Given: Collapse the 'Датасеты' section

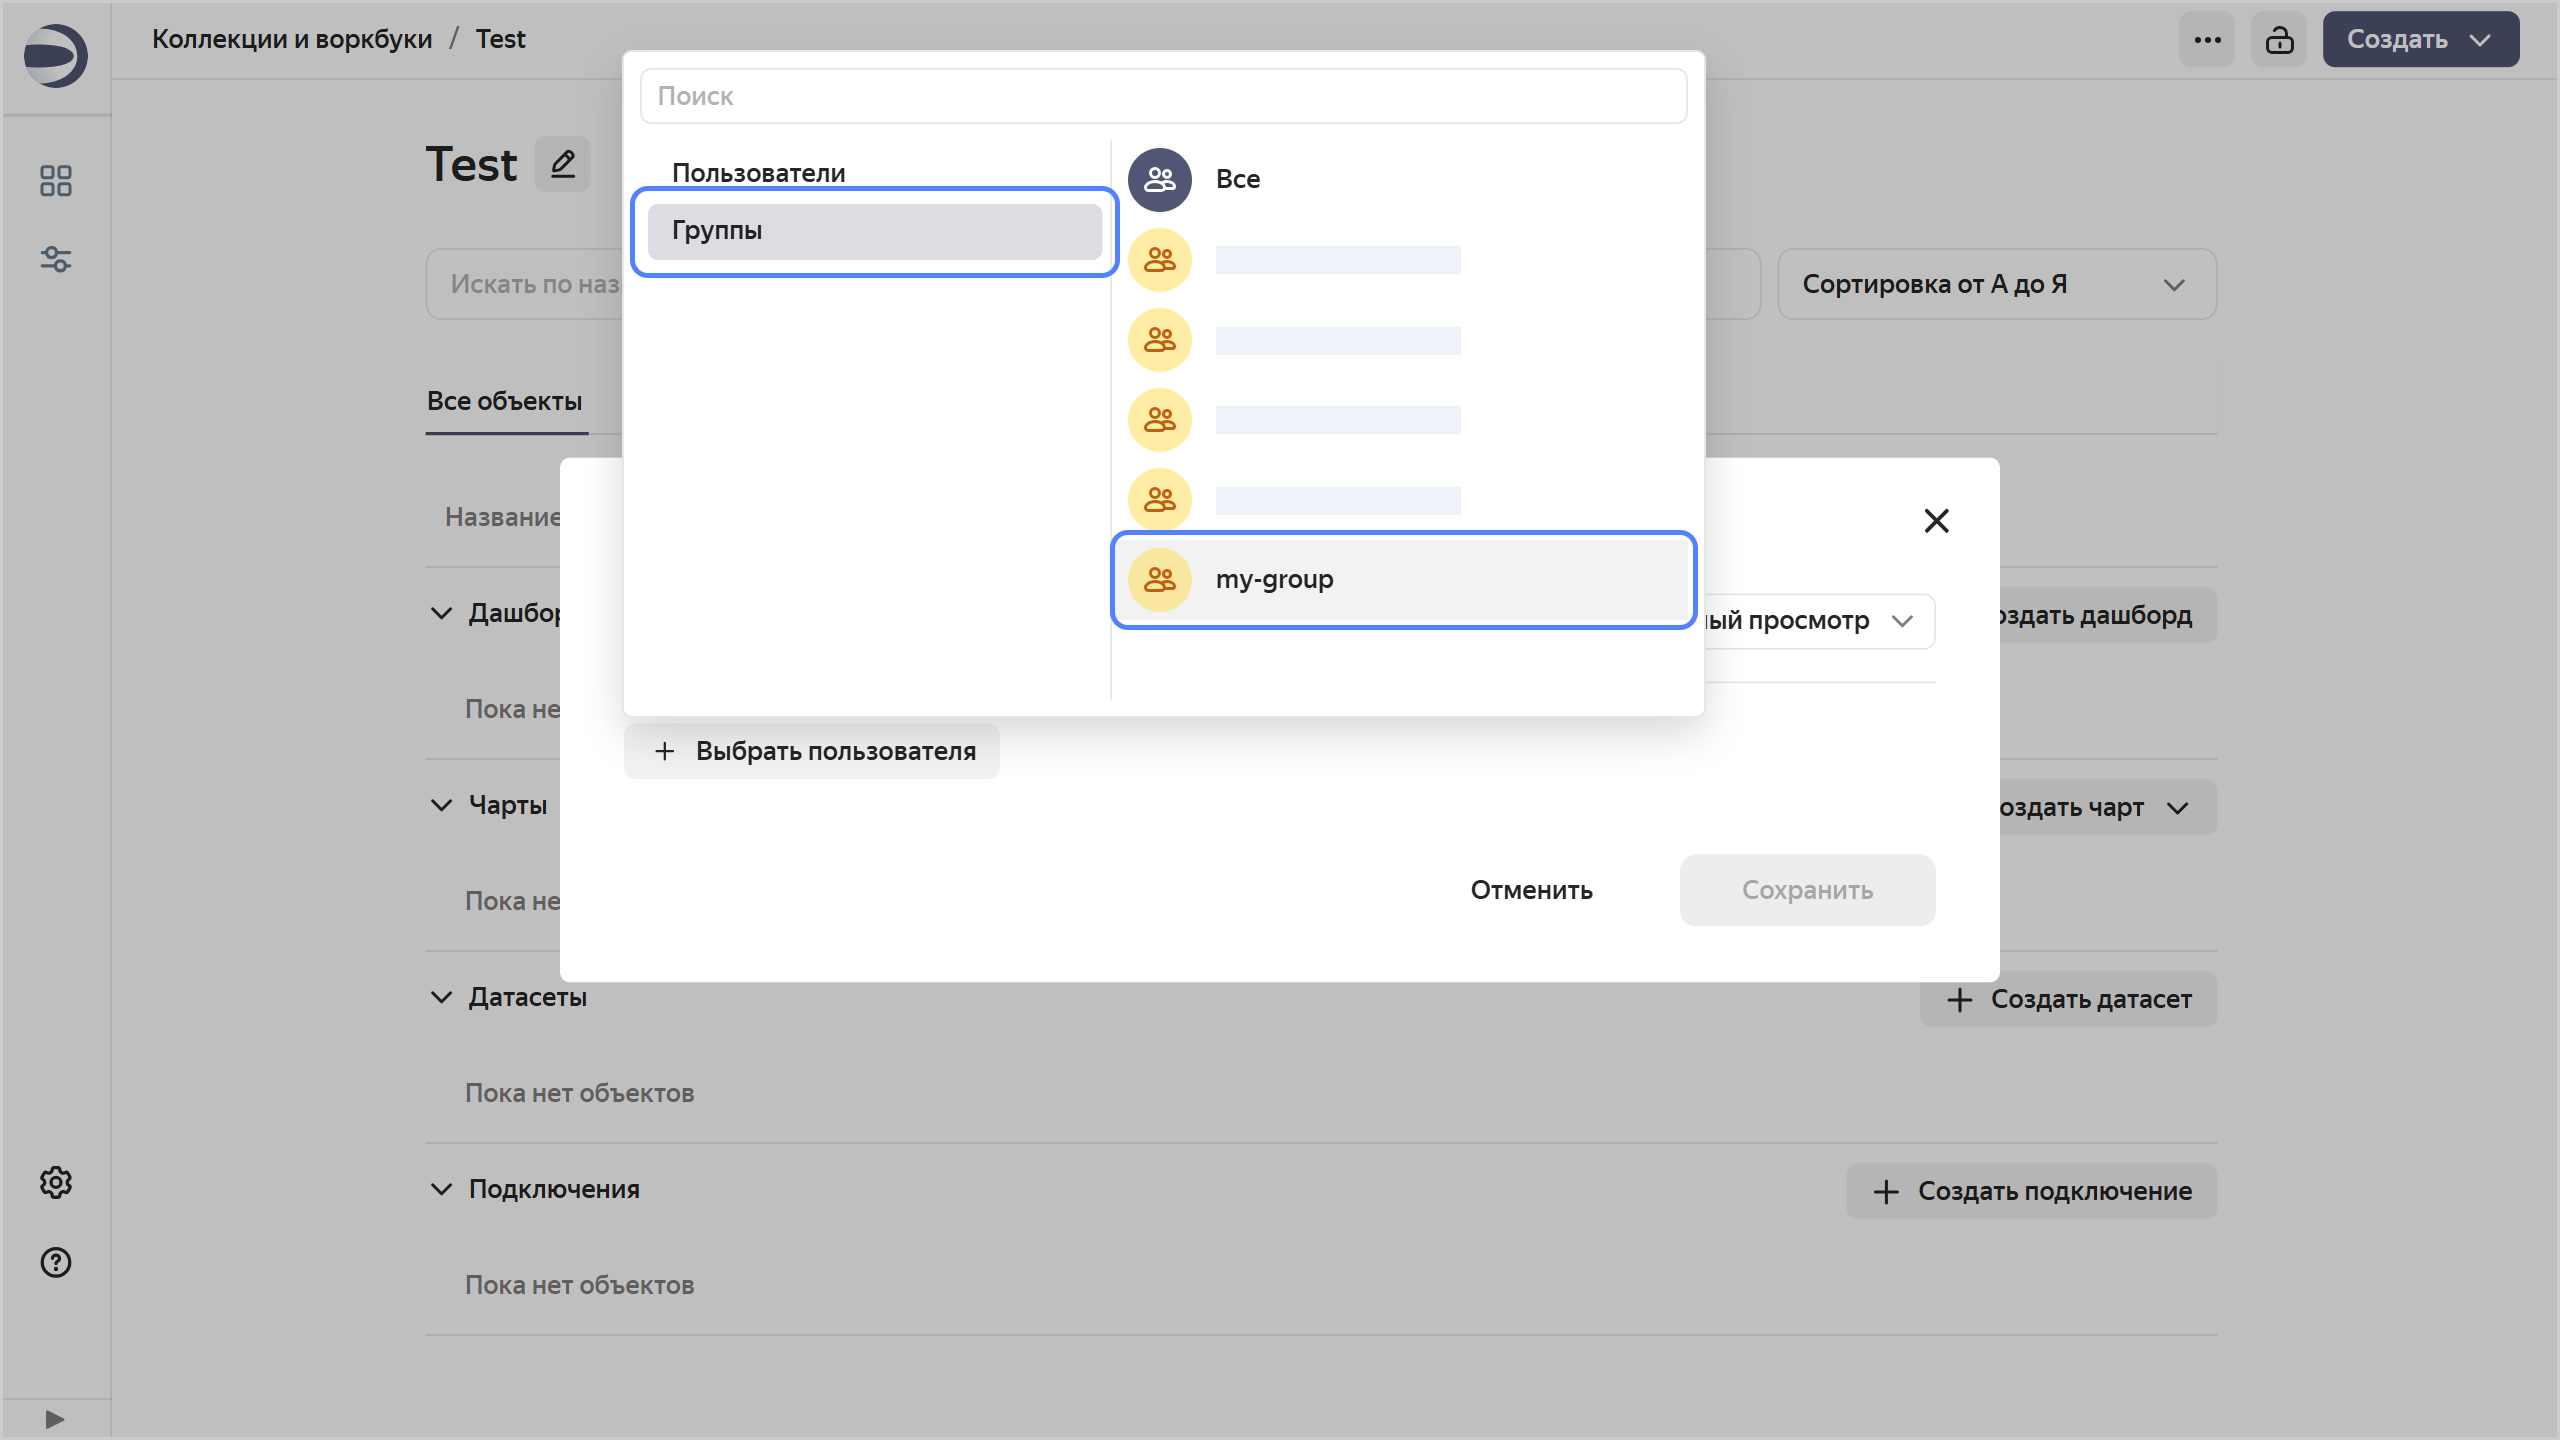Looking at the screenshot, I should (x=441, y=997).
